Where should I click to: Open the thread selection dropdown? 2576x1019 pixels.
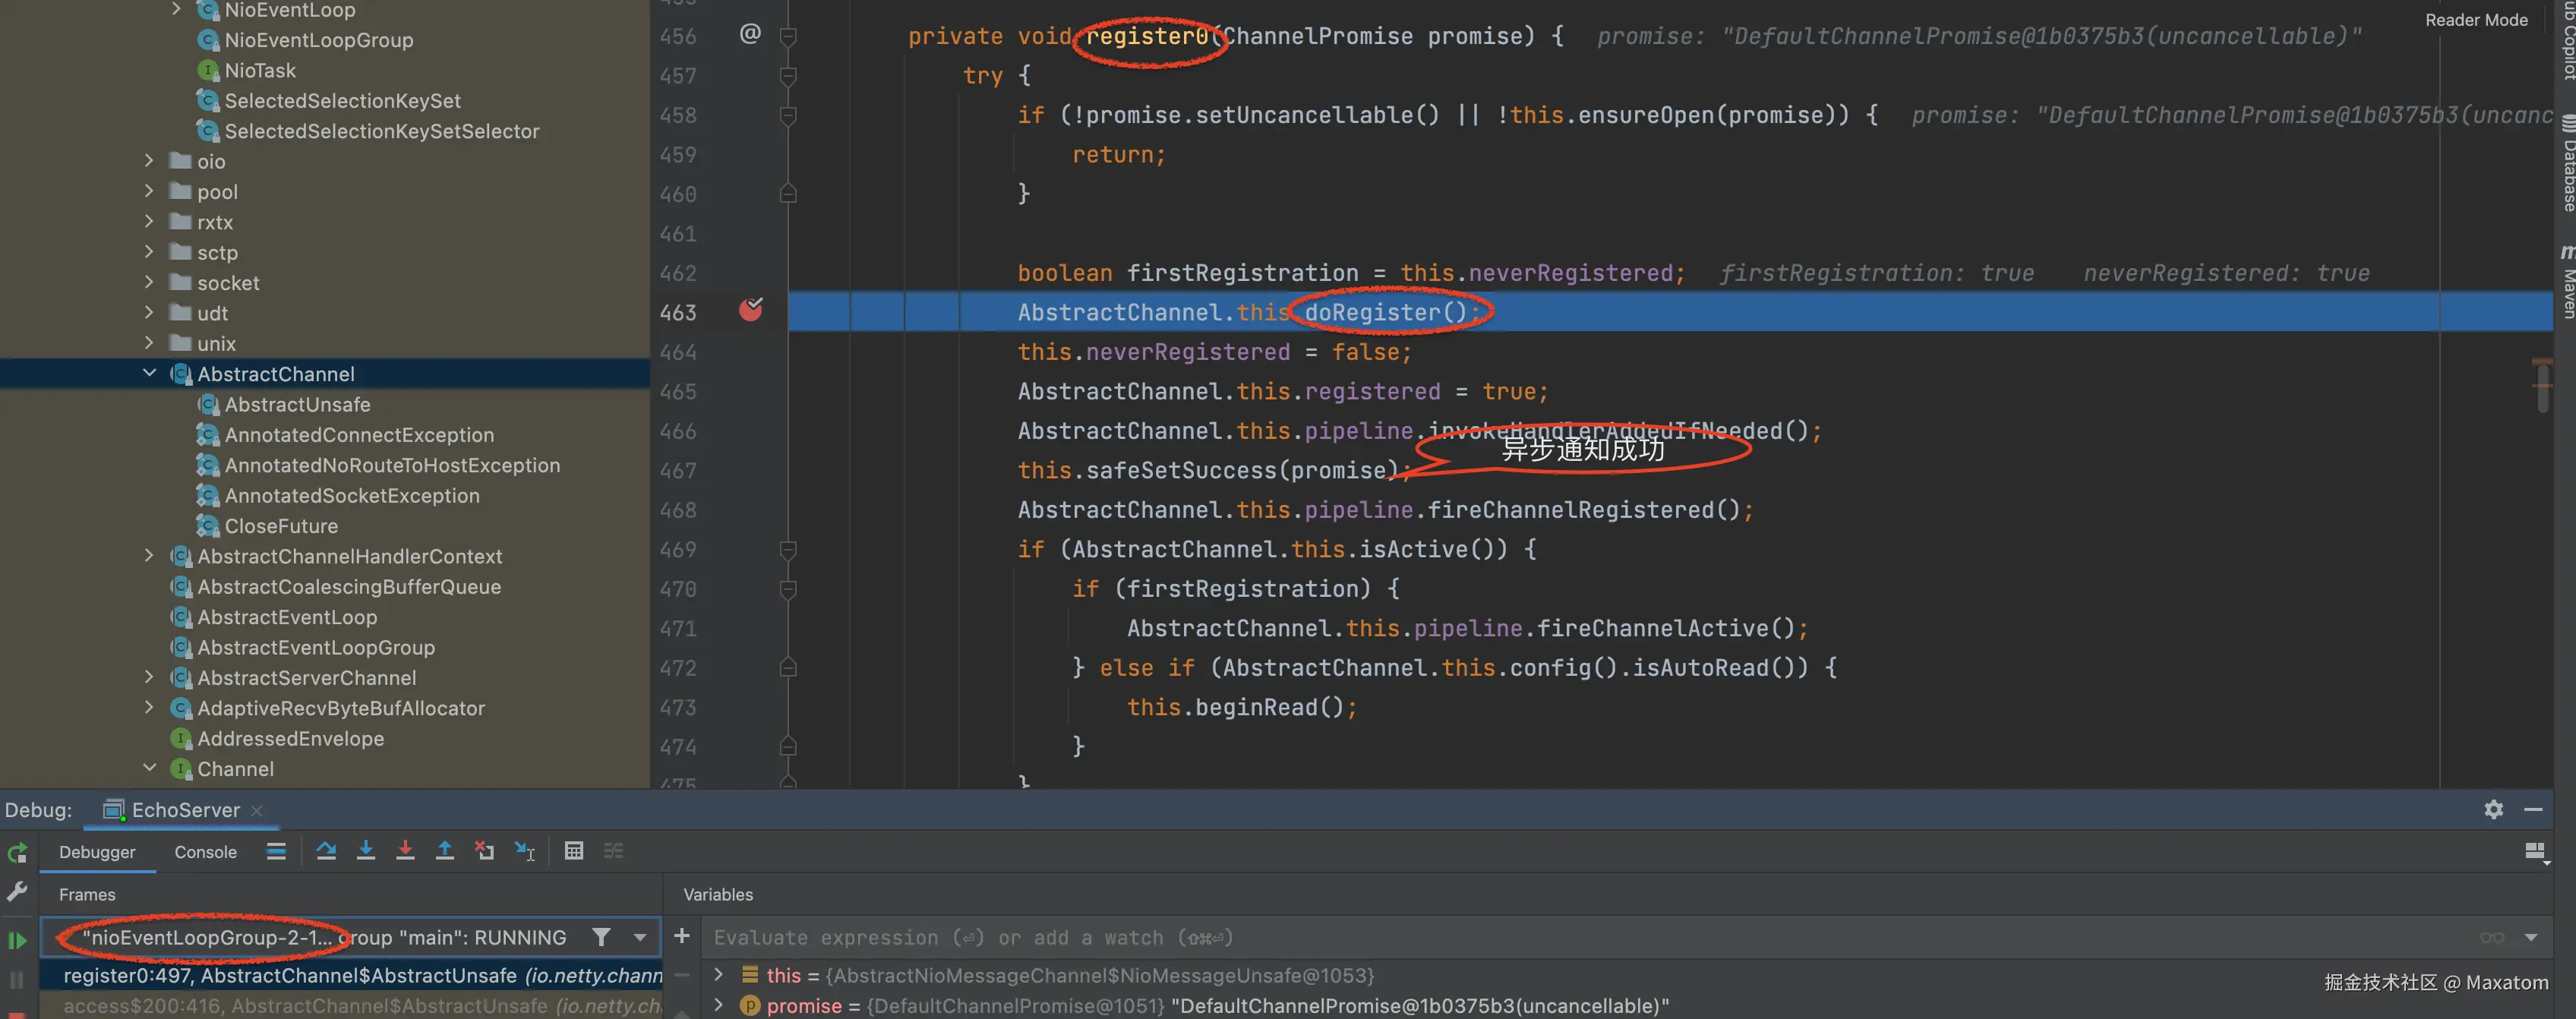[x=640, y=937]
